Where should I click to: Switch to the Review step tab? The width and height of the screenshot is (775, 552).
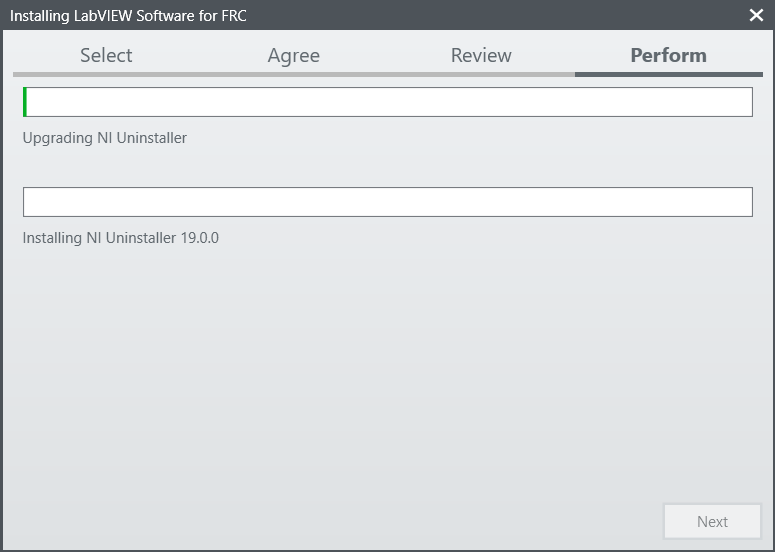coord(481,55)
